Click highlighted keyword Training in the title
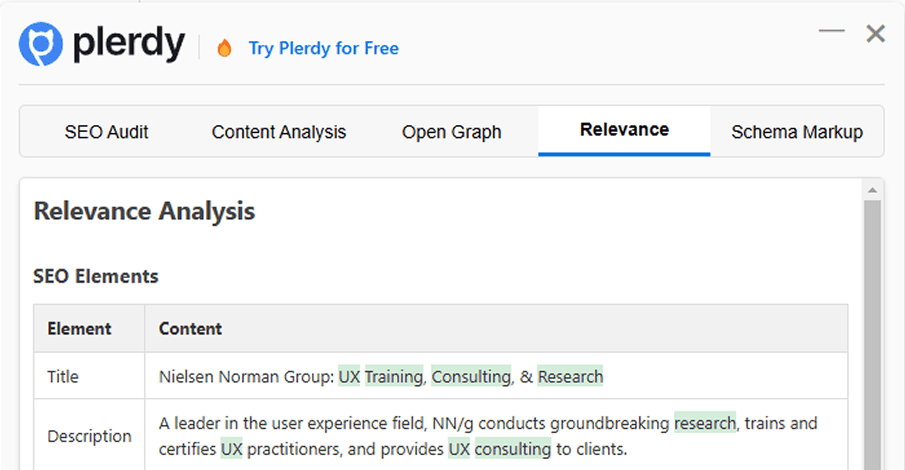The height and width of the screenshot is (470, 905). [x=394, y=377]
